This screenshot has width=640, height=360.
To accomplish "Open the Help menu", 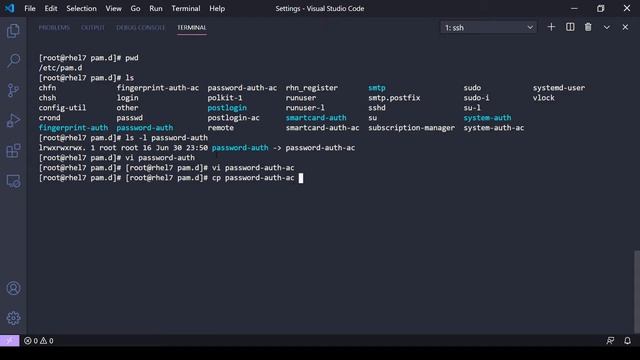I will (x=217, y=8).
